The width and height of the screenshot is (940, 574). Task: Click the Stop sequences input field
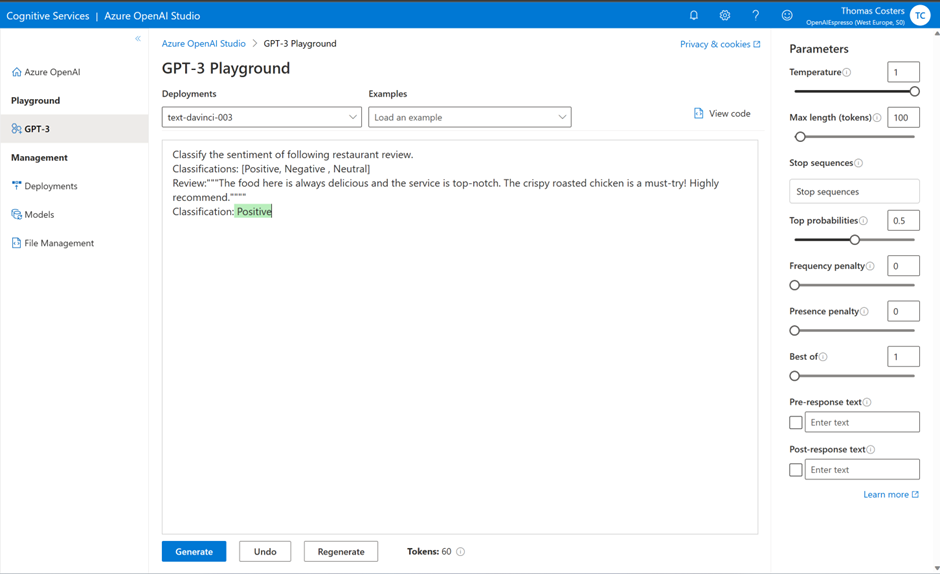854,191
